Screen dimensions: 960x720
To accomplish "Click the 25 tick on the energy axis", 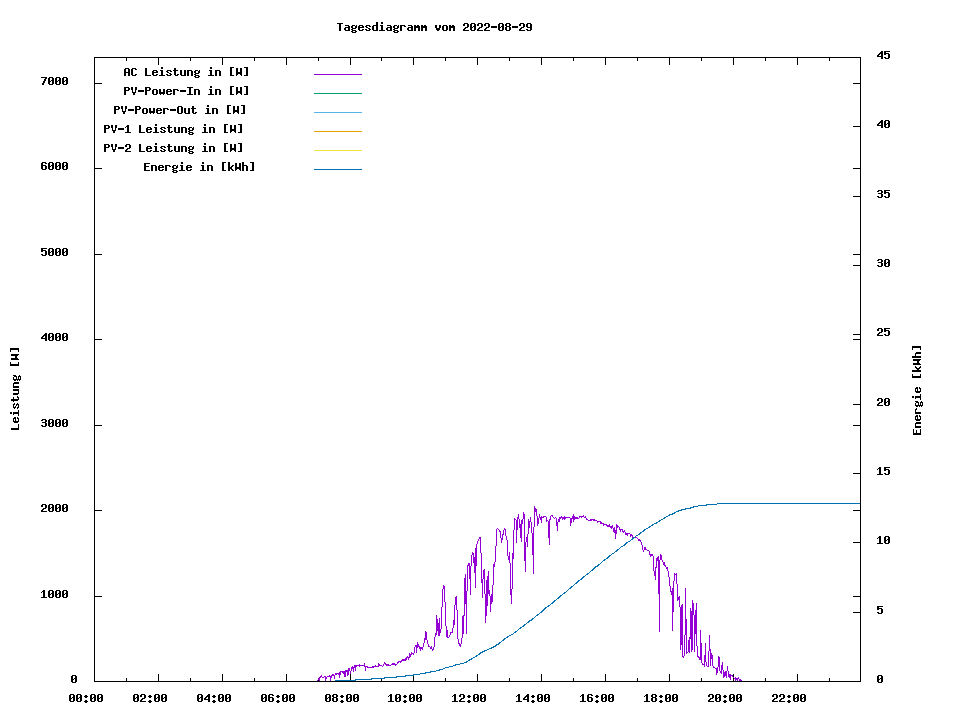I will (x=884, y=333).
